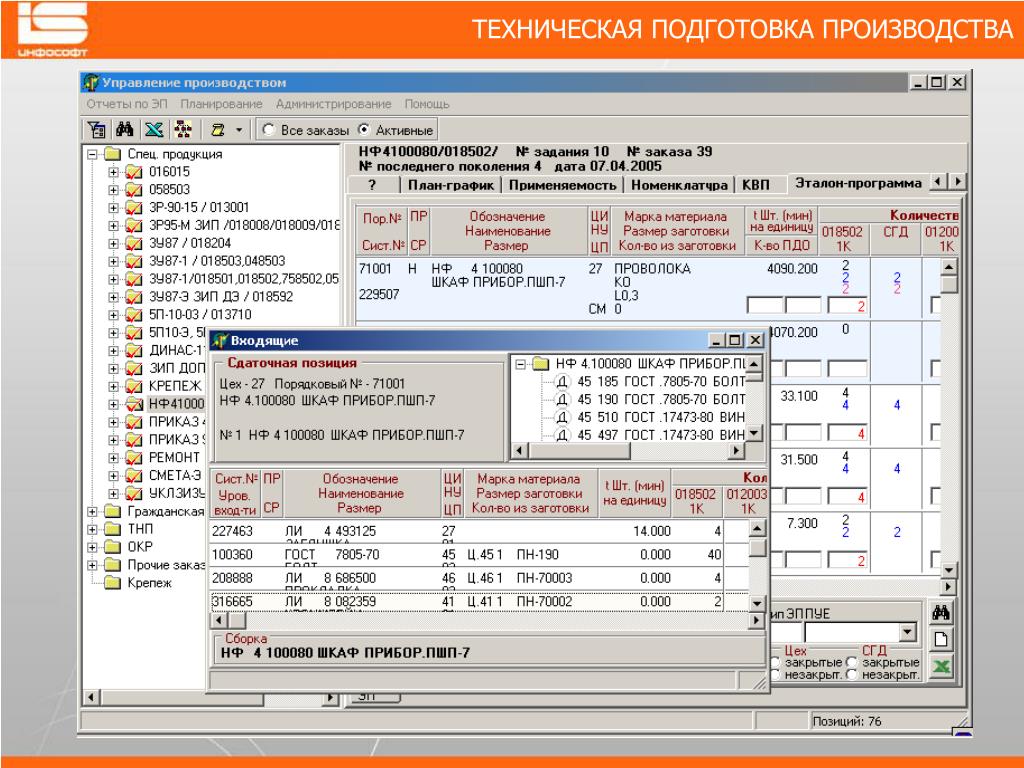1024x768 pixels.
Task: Click the 3У87 / 018204 folder icon
Action: (133, 243)
